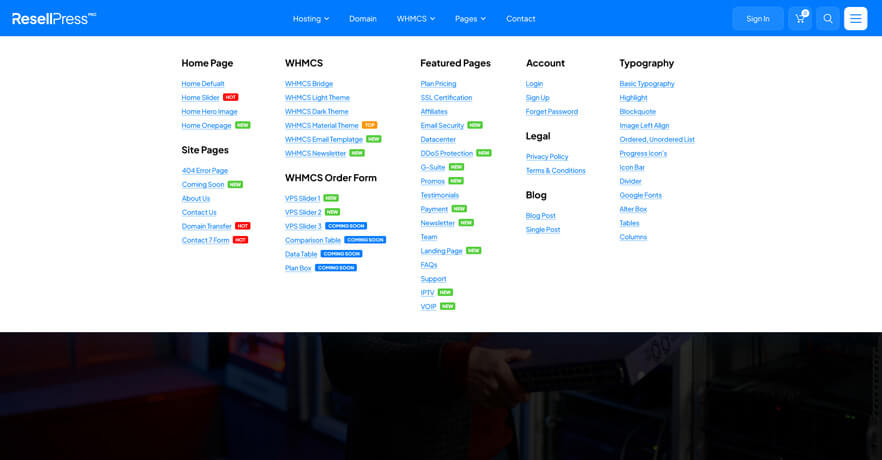Viewport: 882px width, 460px height.
Task: Open VOIP link
Action: coord(429,307)
